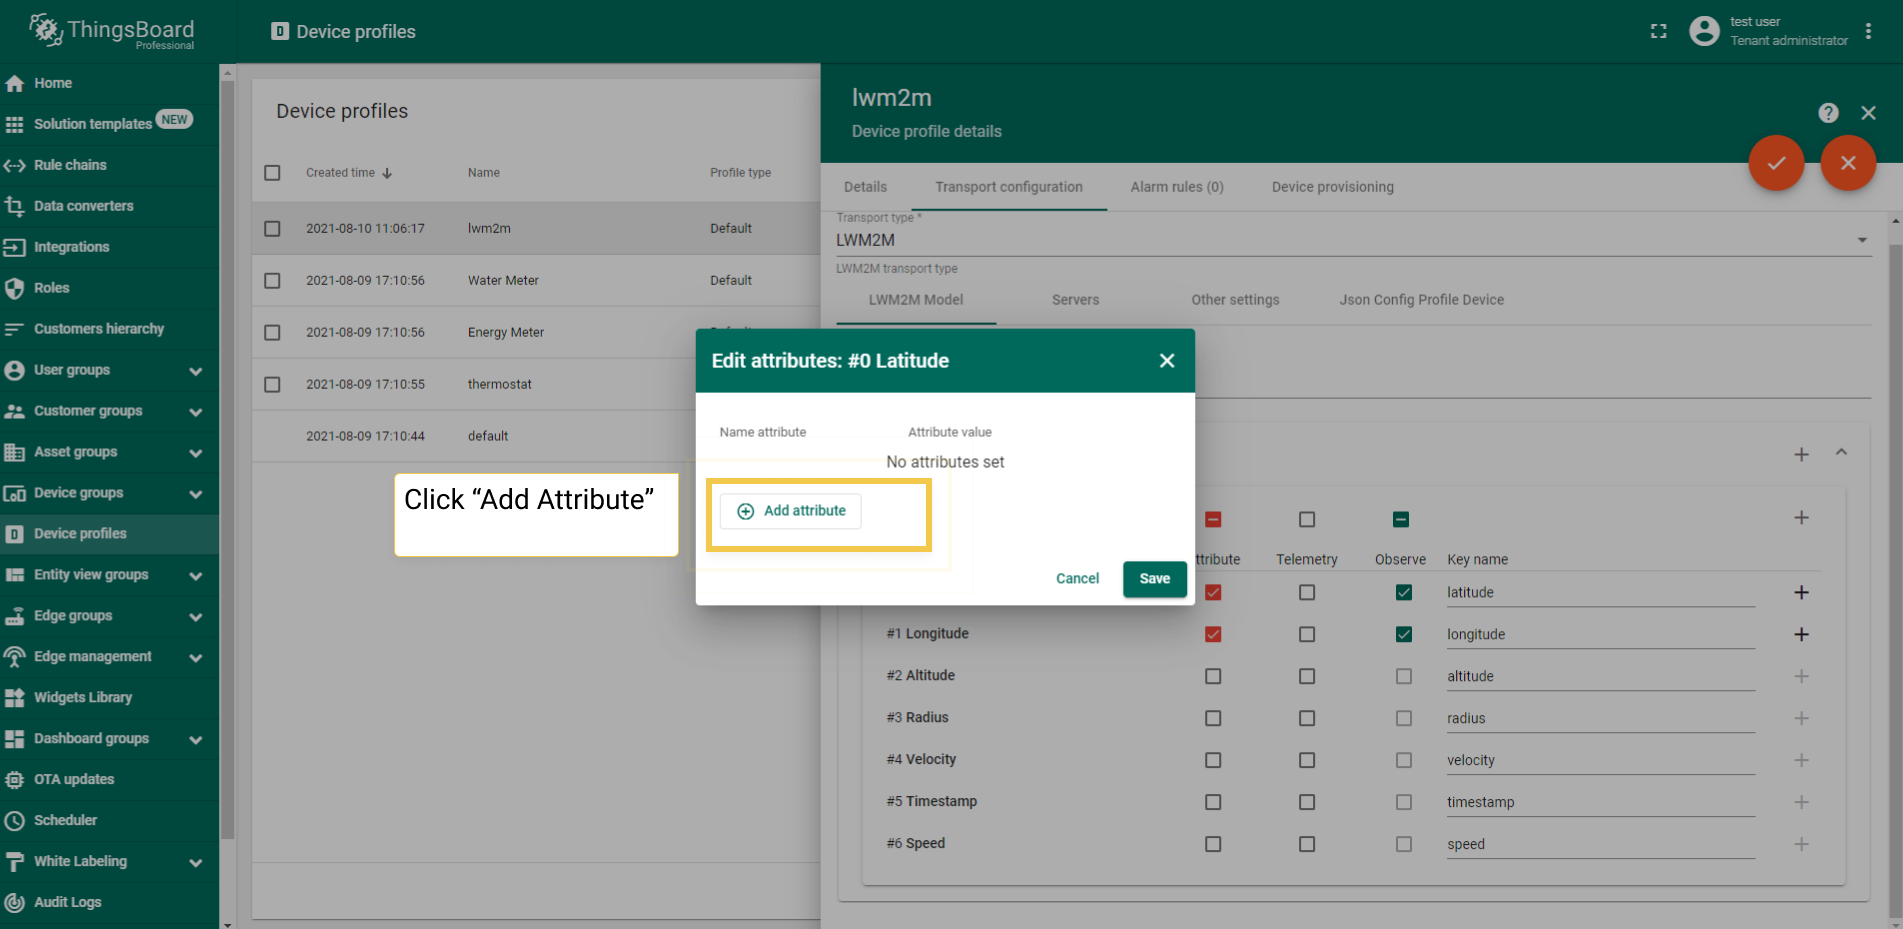Click Cancel in dialog
Viewport: 1903px width, 929px height.
[x=1077, y=579]
